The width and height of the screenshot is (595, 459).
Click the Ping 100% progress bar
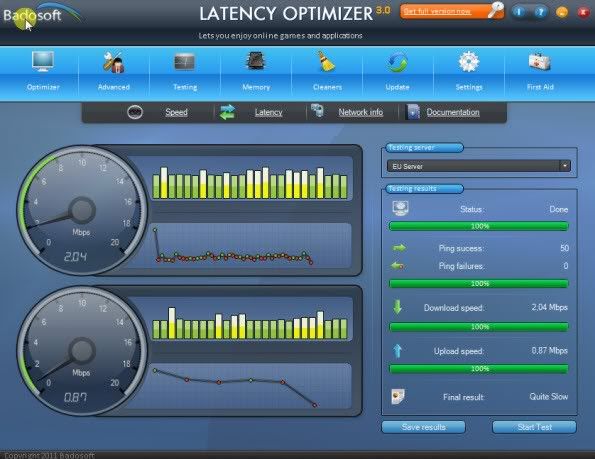tap(479, 283)
